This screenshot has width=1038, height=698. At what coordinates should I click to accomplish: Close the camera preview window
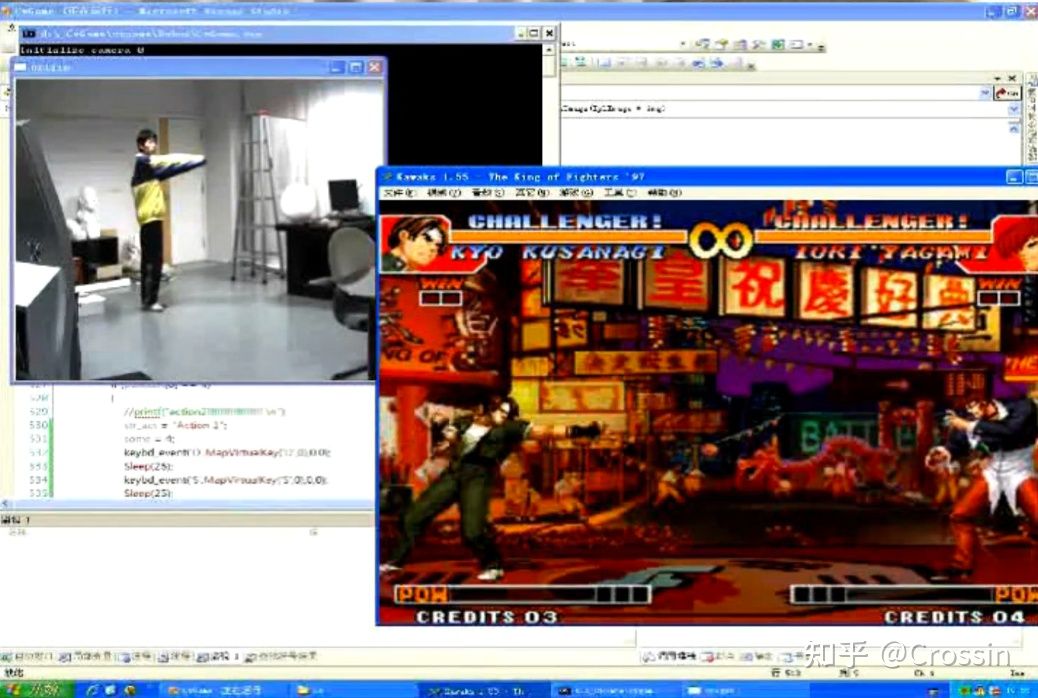(374, 67)
